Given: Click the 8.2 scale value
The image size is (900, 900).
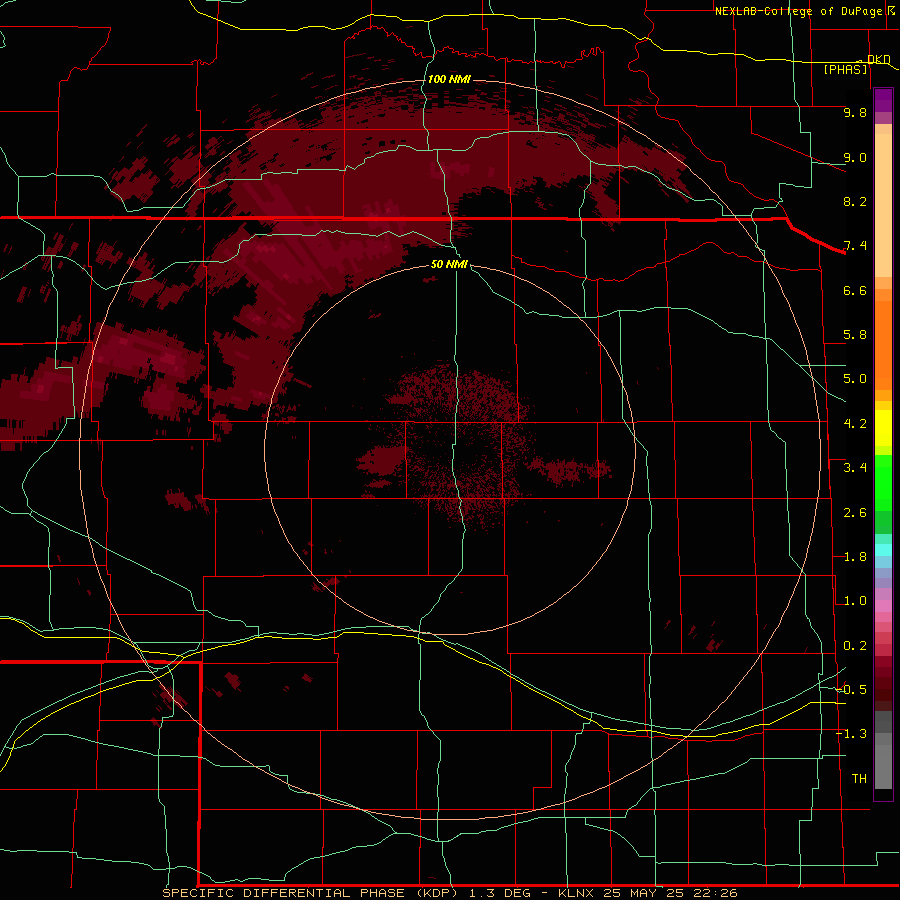Looking at the screenshot, I should coord(855,201).
